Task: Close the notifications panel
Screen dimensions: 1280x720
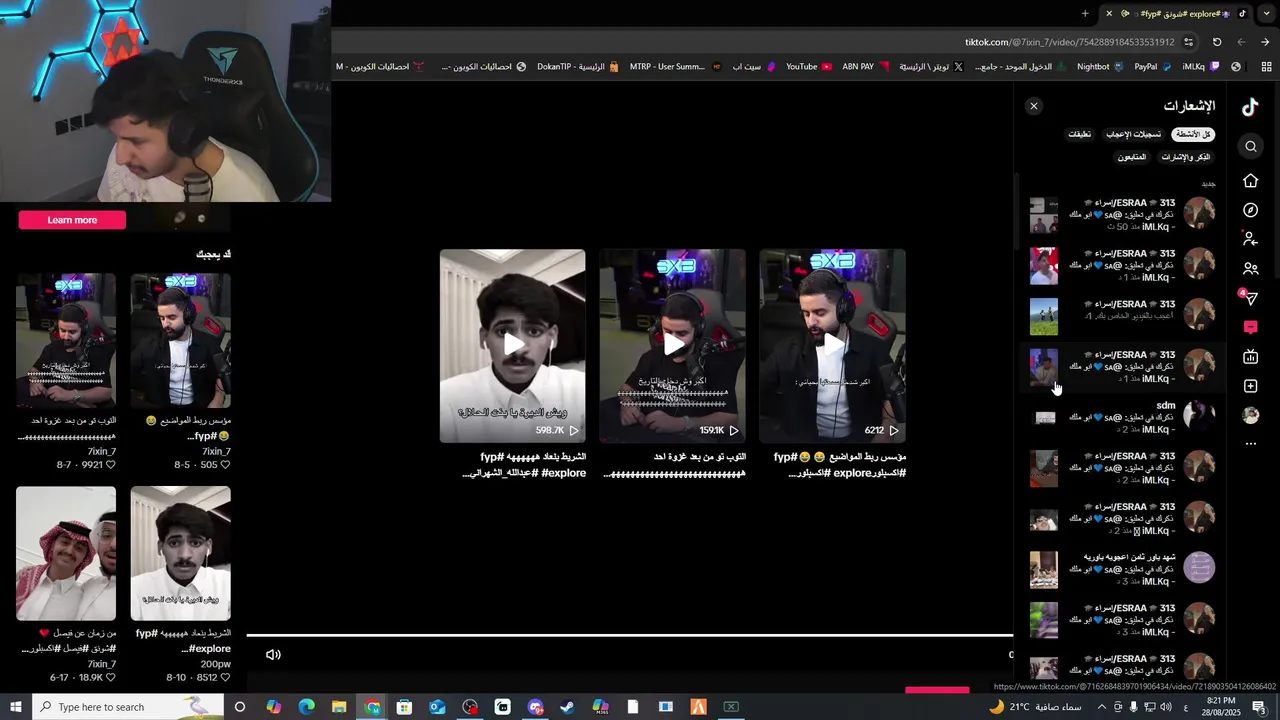Action: tap(1034, 106)
